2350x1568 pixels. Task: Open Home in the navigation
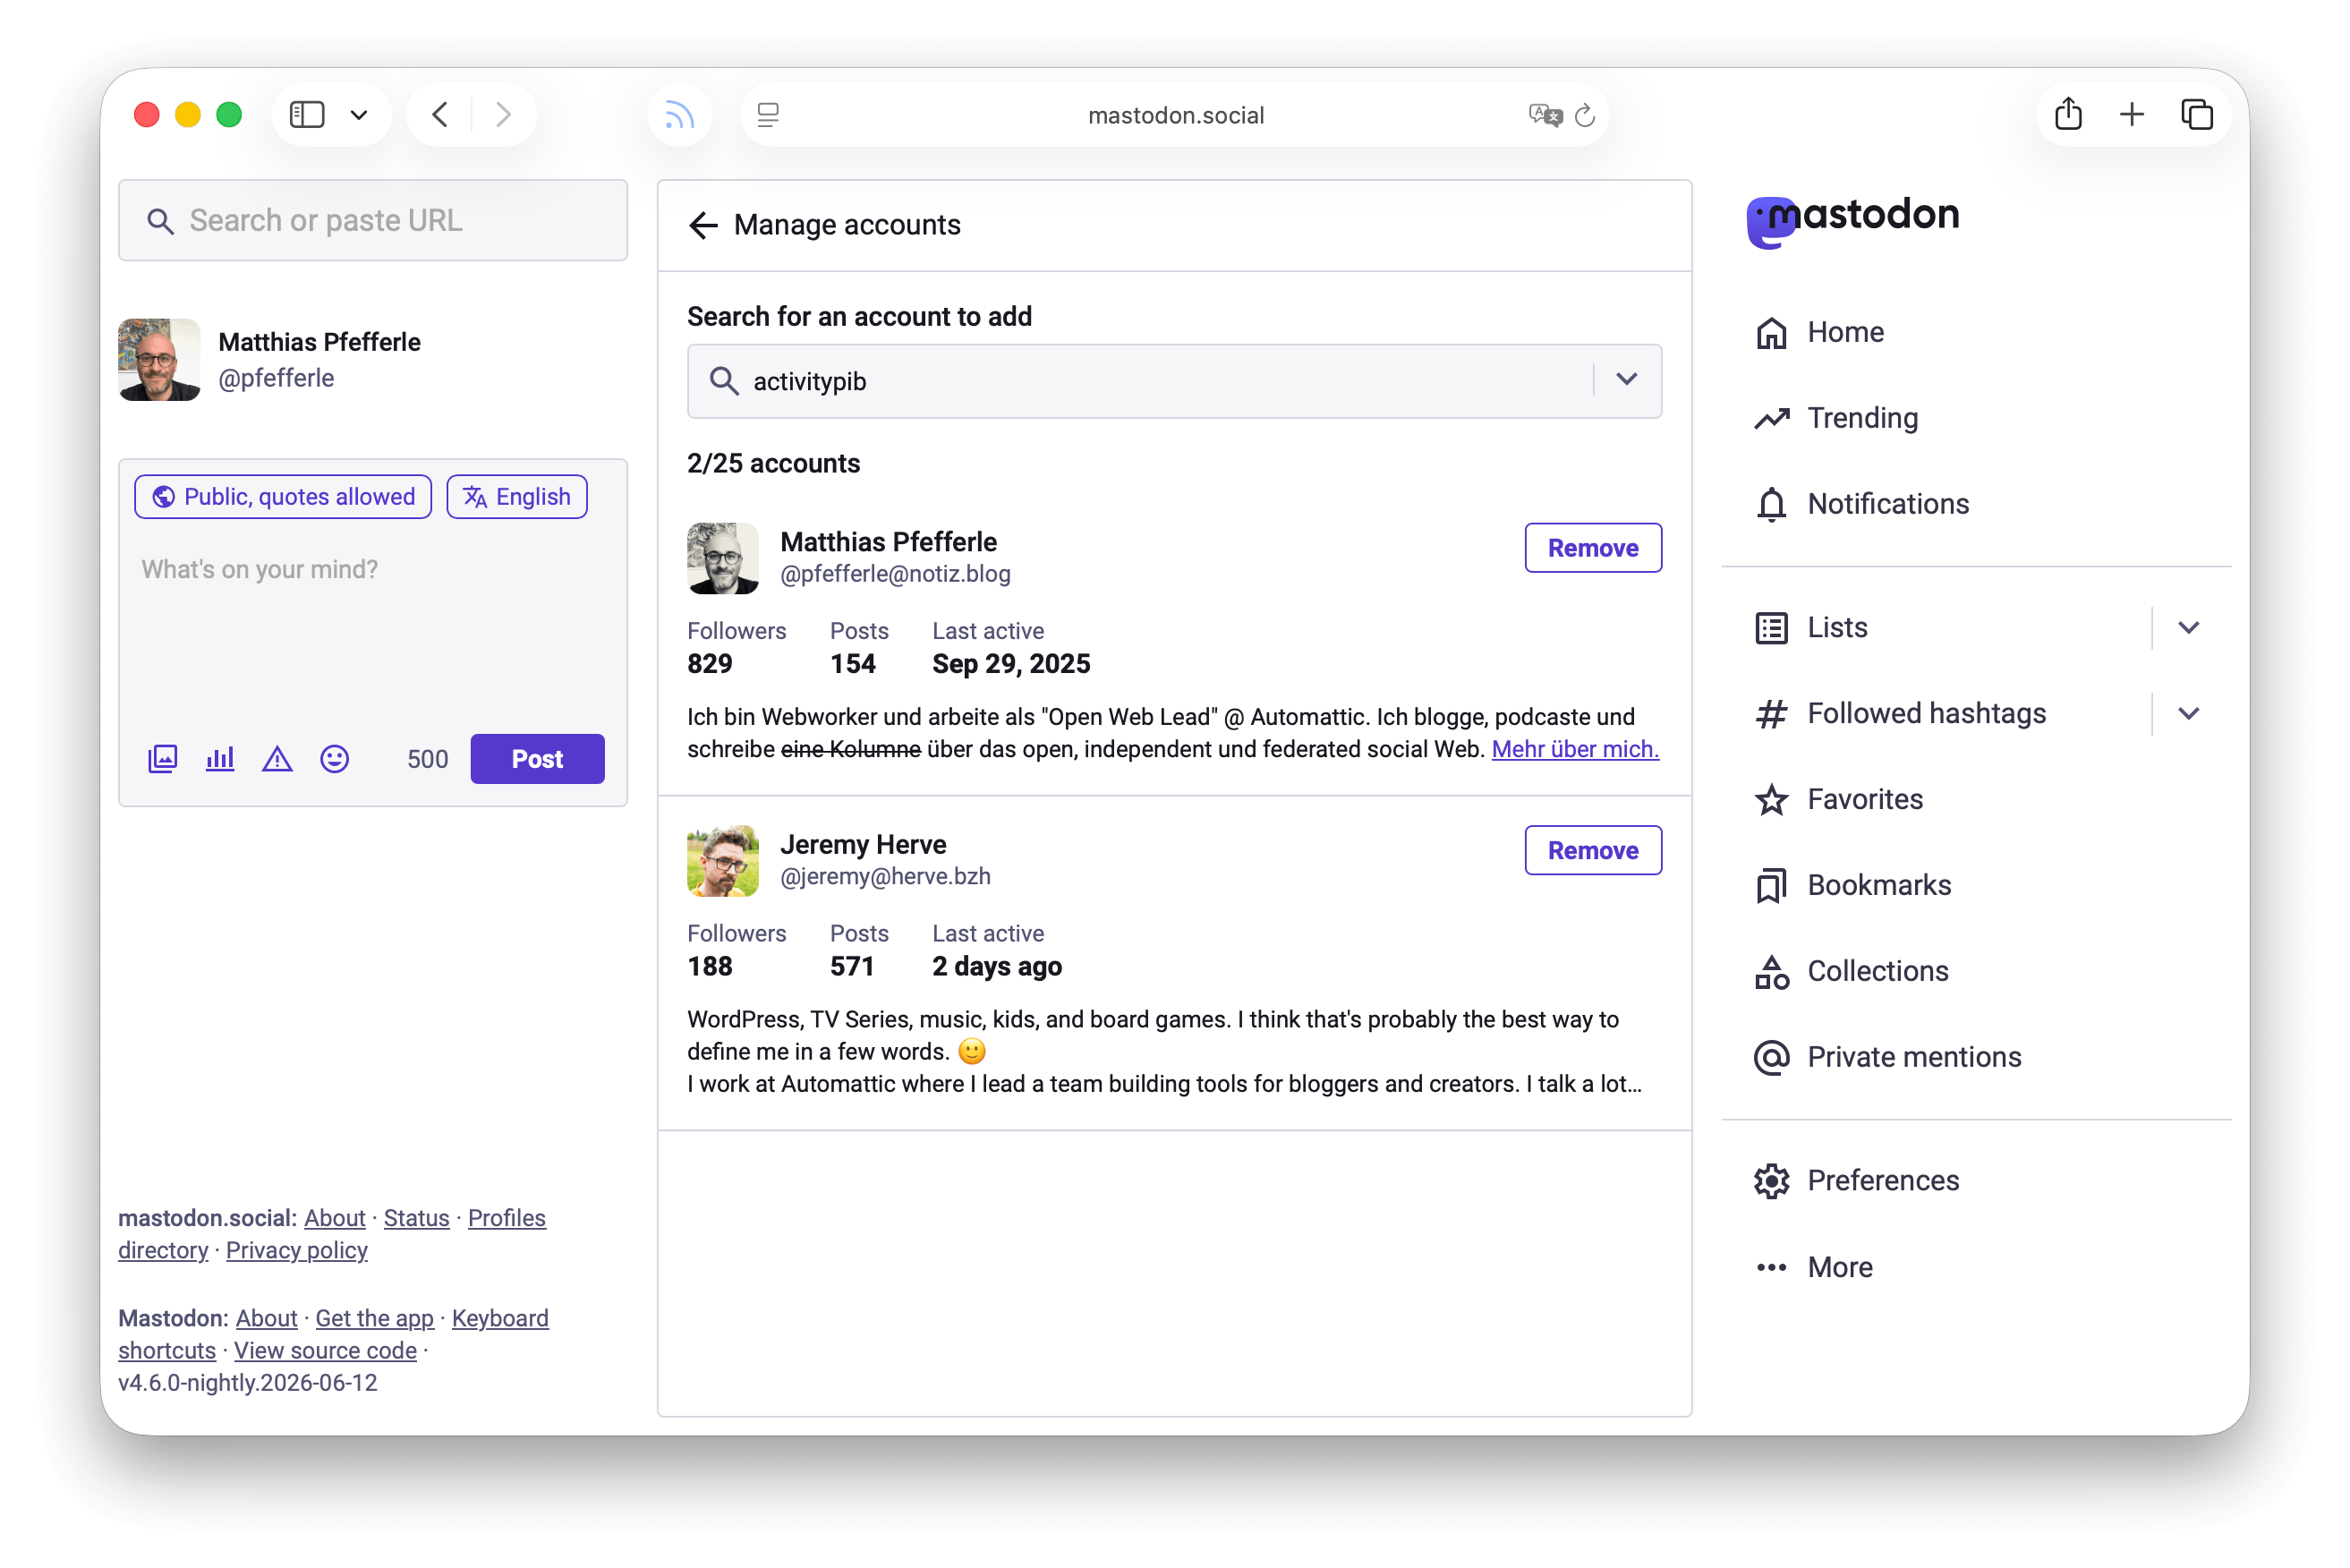pyautogui.click(x=1820, y=332)
